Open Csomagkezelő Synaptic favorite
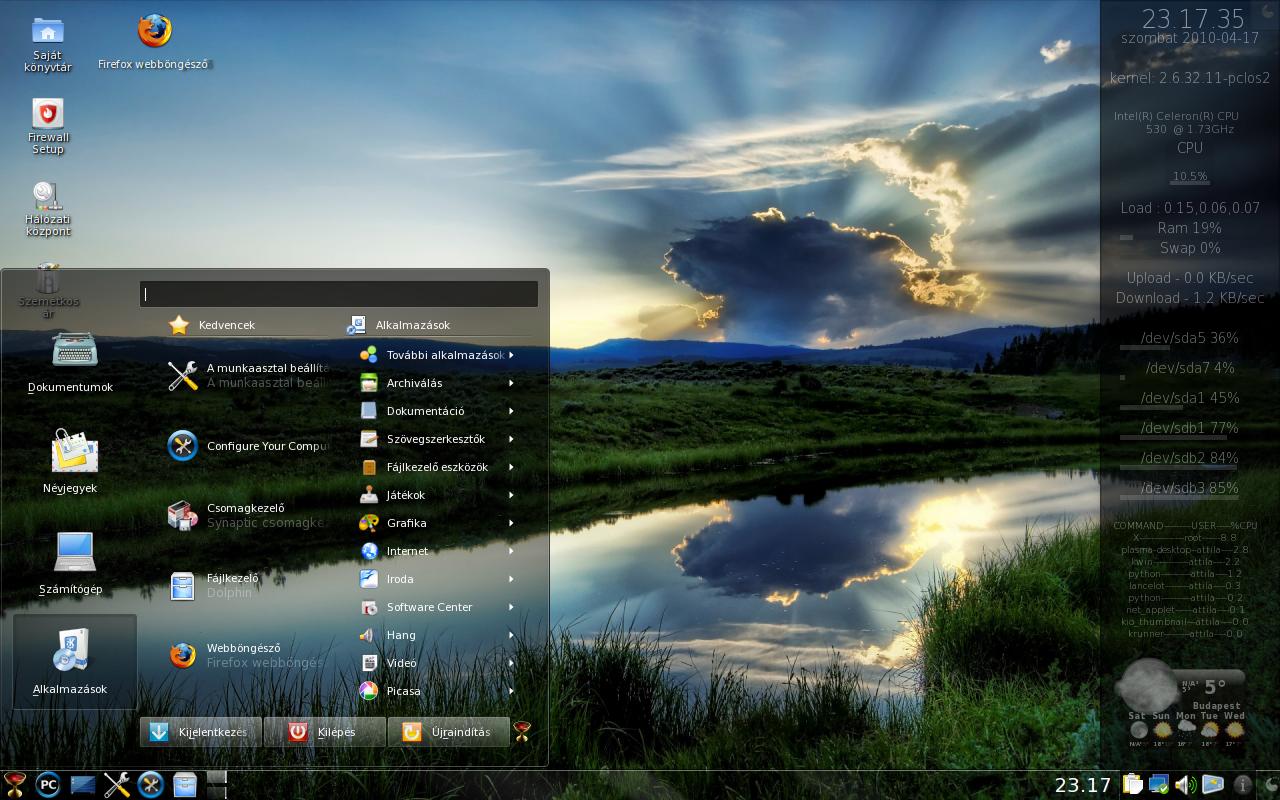Screen dimensions: 1280x800 [x=248, y=515]
